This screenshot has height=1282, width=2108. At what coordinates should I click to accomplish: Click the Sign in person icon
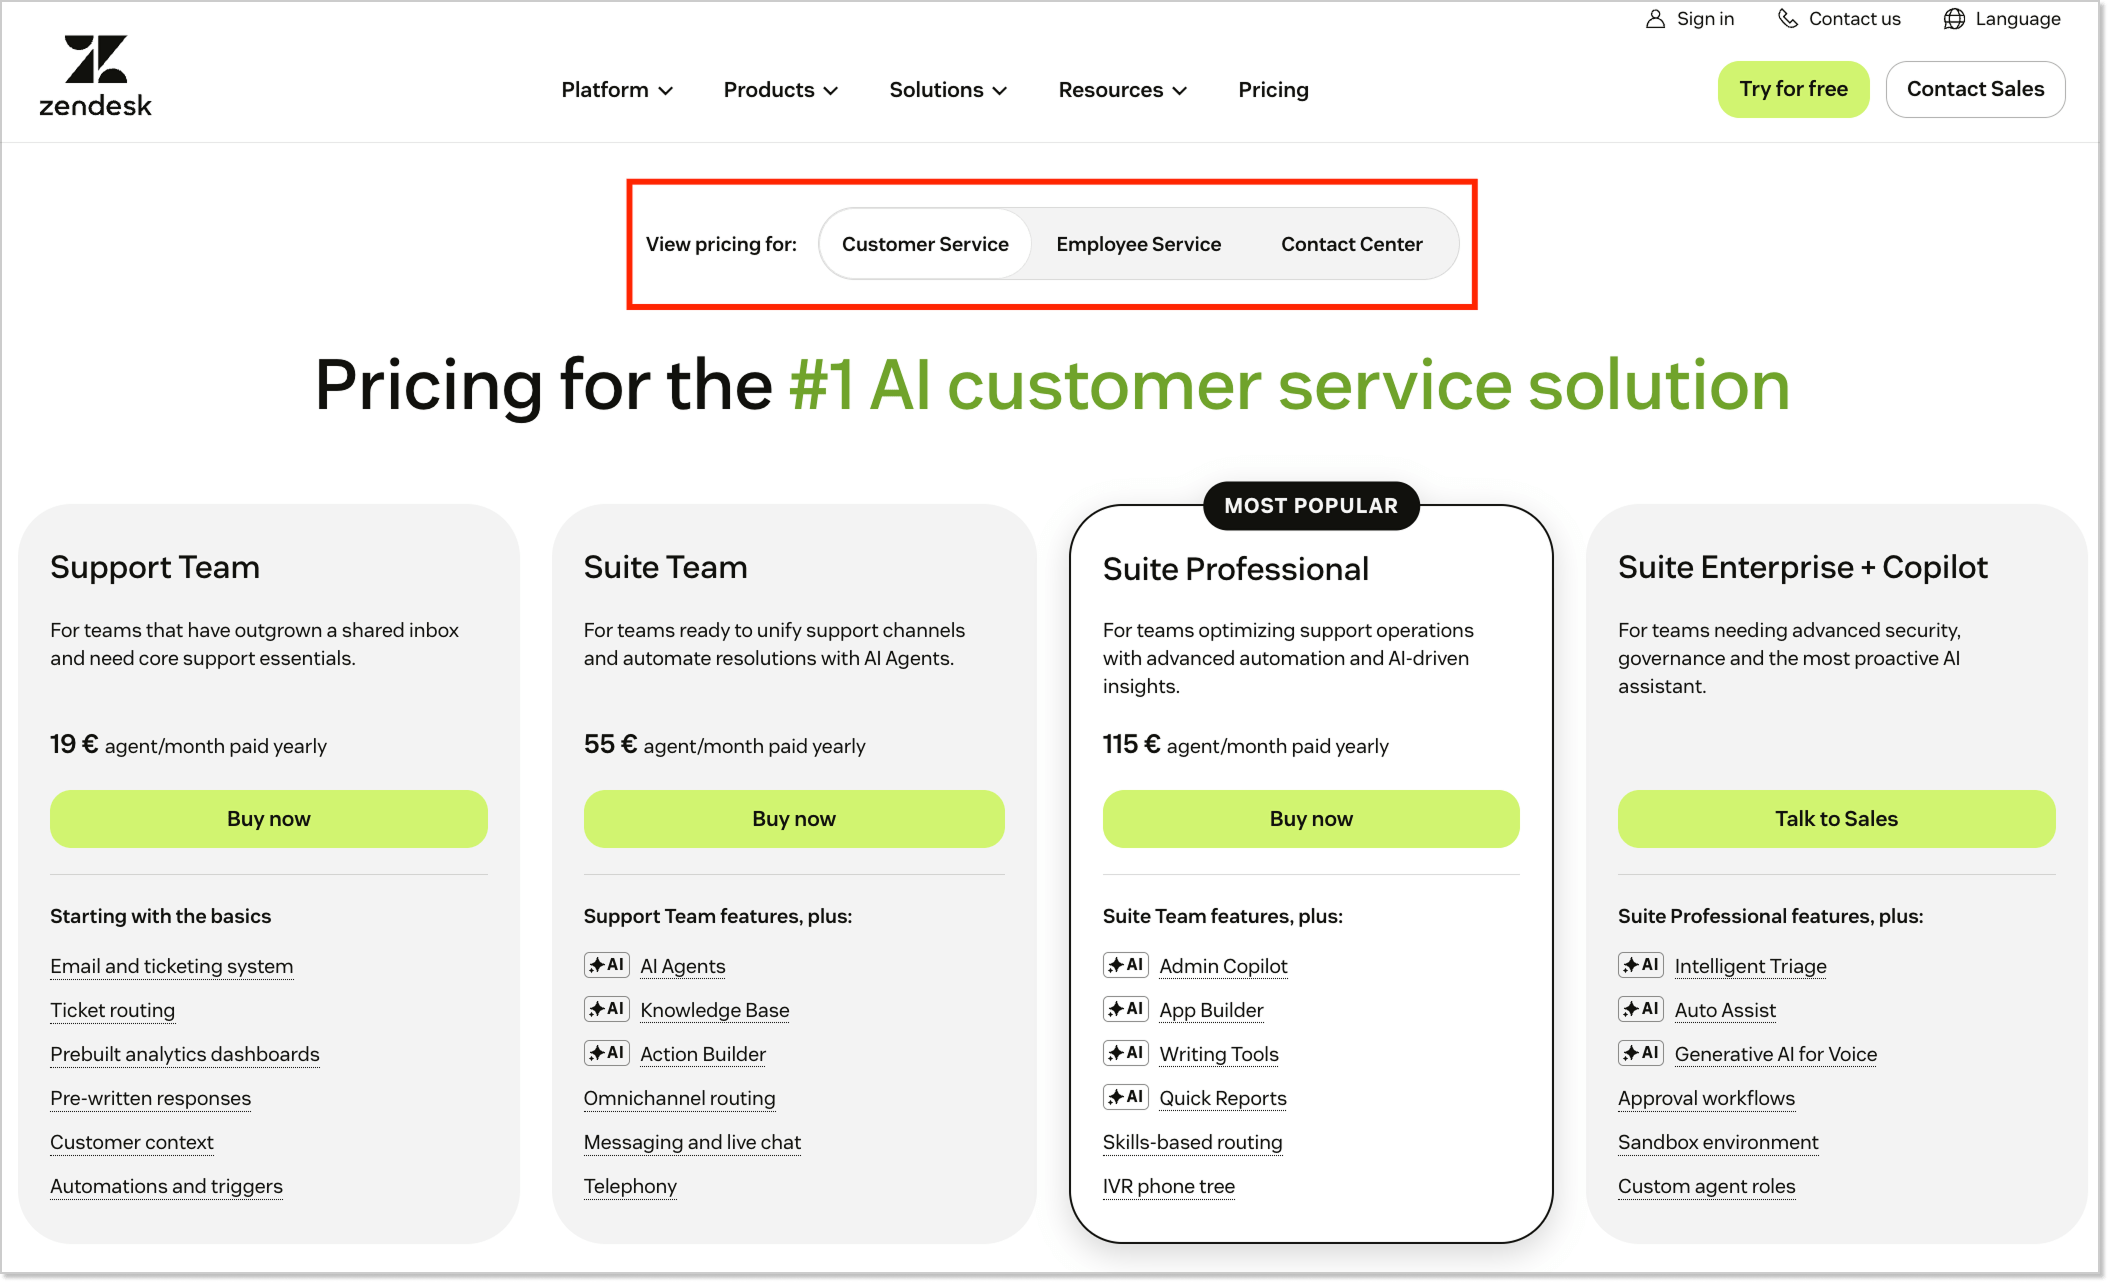click(x=1656, y=19)
